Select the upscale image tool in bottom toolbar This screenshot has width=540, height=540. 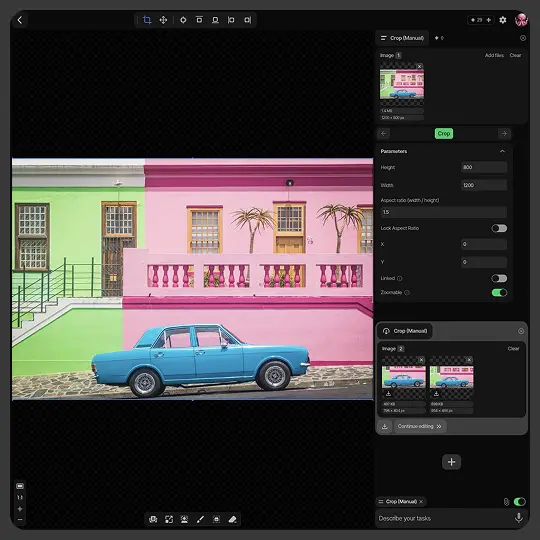(x=185, y=519)
